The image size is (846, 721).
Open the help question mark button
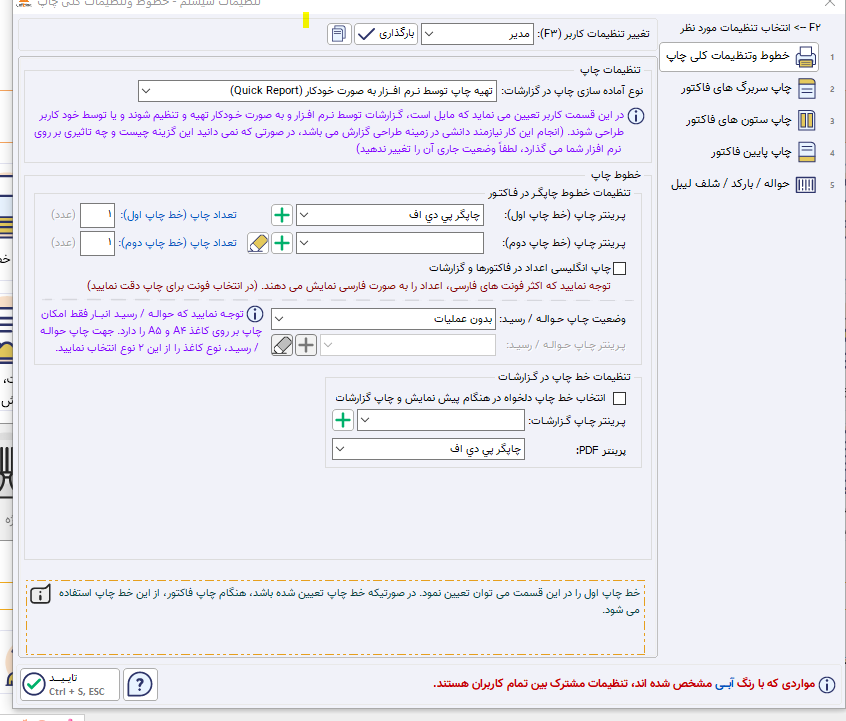[140, 684]
